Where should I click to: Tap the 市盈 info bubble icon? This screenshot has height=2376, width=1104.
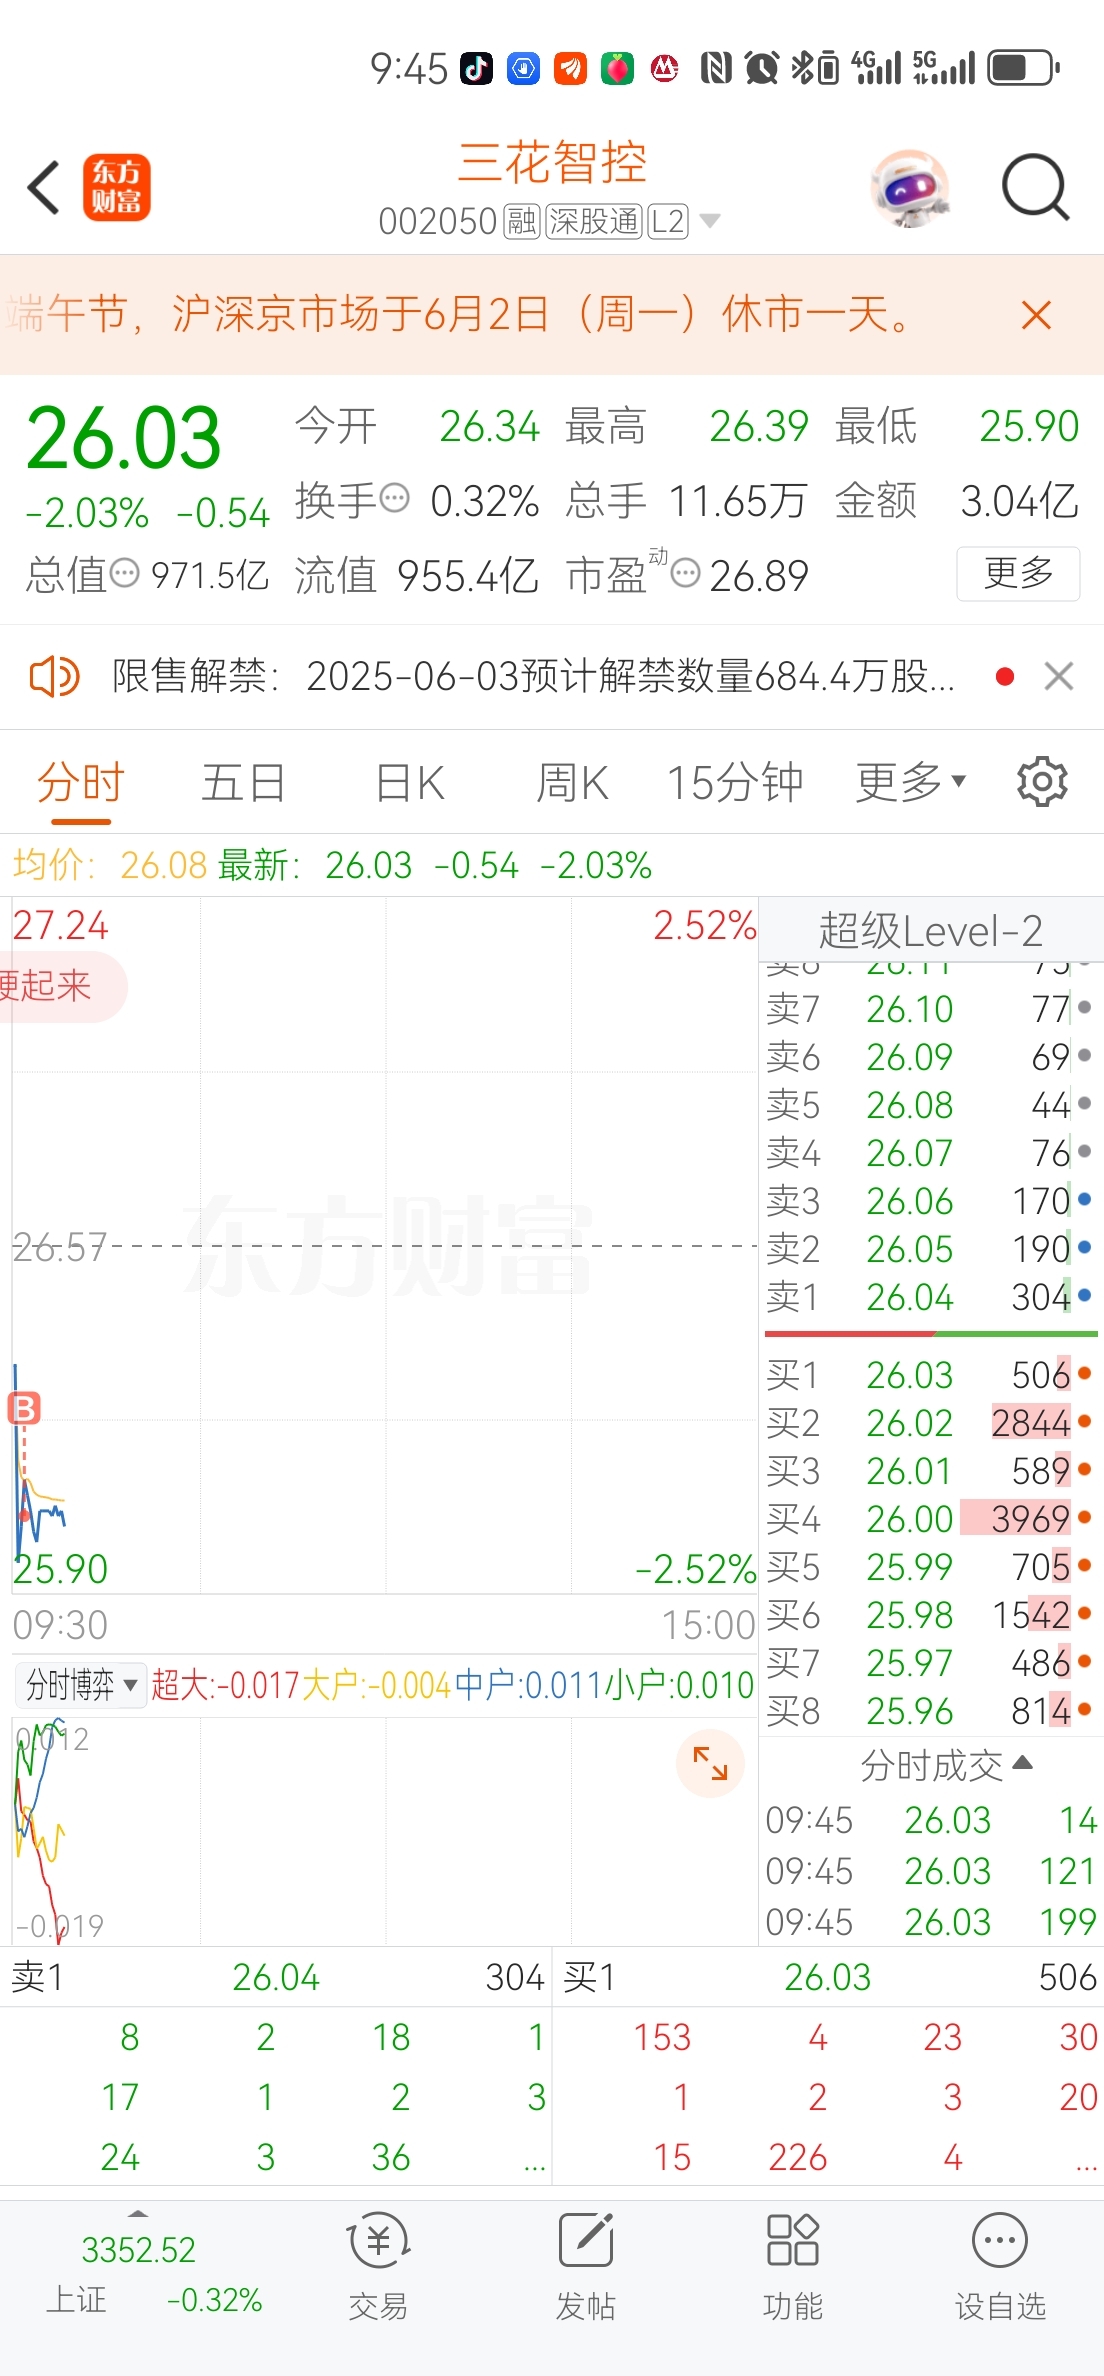tap(685, 573)
